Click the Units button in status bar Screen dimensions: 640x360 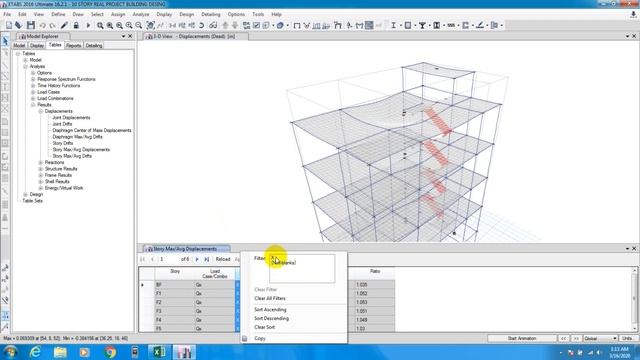tap(628, 338)
